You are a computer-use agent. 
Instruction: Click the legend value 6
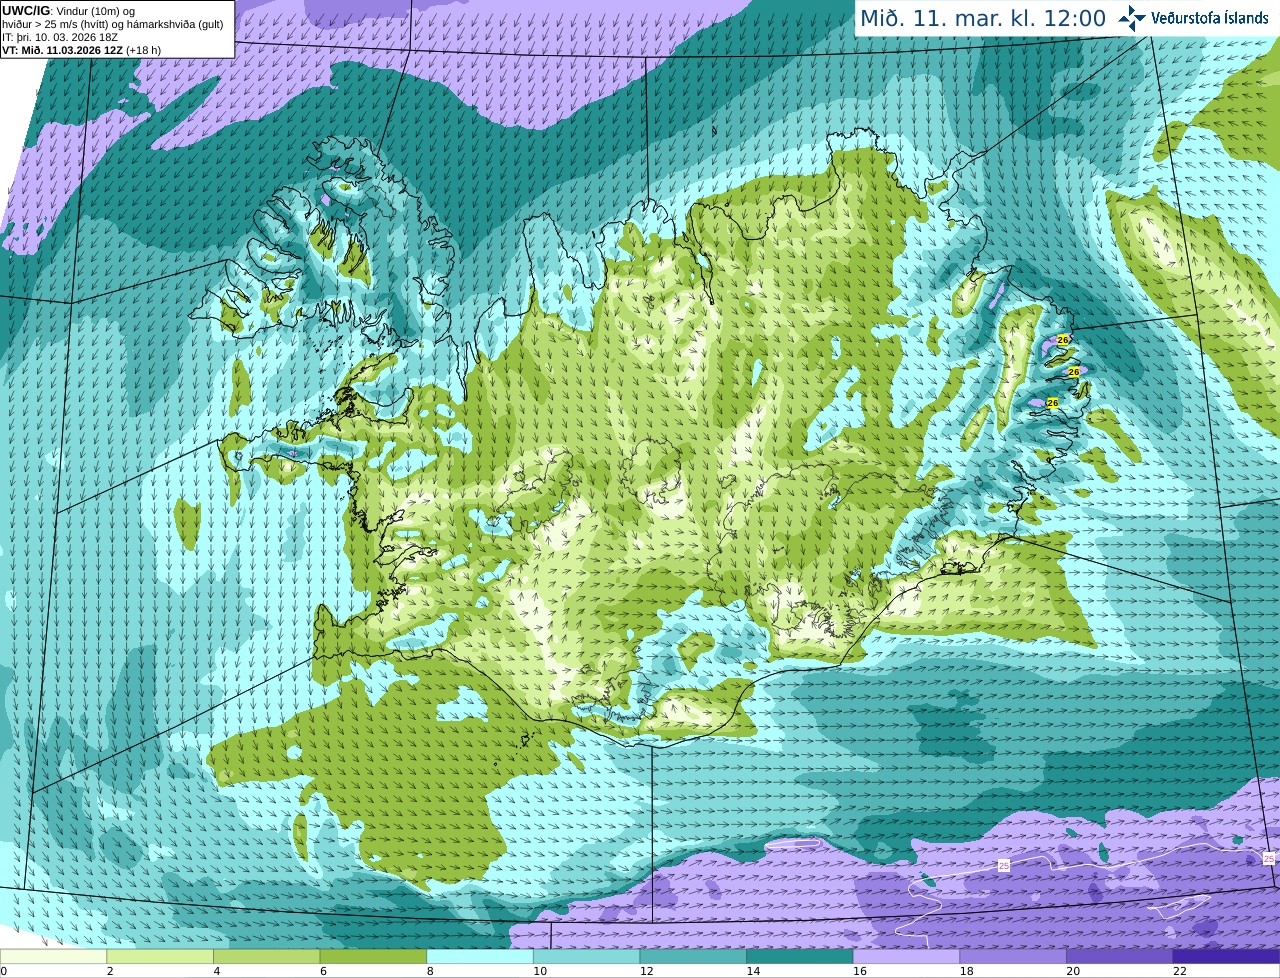click(323, 971)
